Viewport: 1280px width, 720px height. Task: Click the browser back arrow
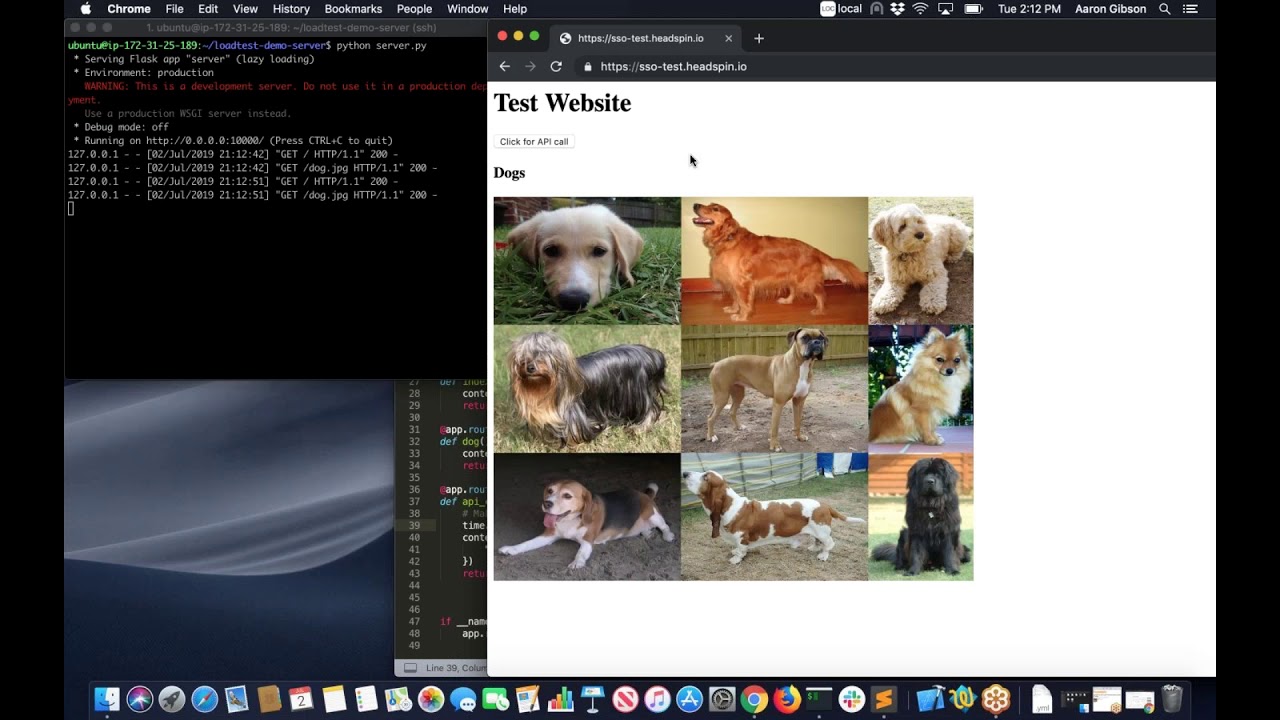tap(504, 66)
